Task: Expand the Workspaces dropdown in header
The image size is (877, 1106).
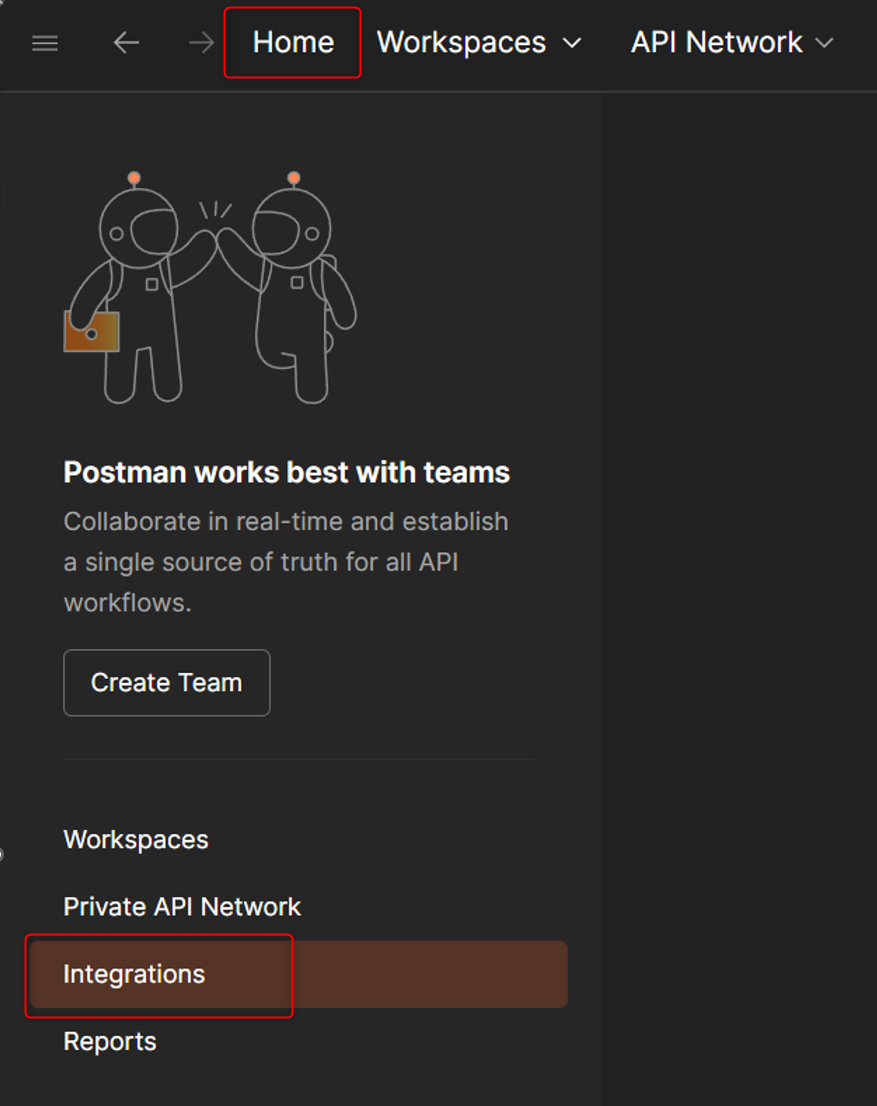Action: click(479, 42)
